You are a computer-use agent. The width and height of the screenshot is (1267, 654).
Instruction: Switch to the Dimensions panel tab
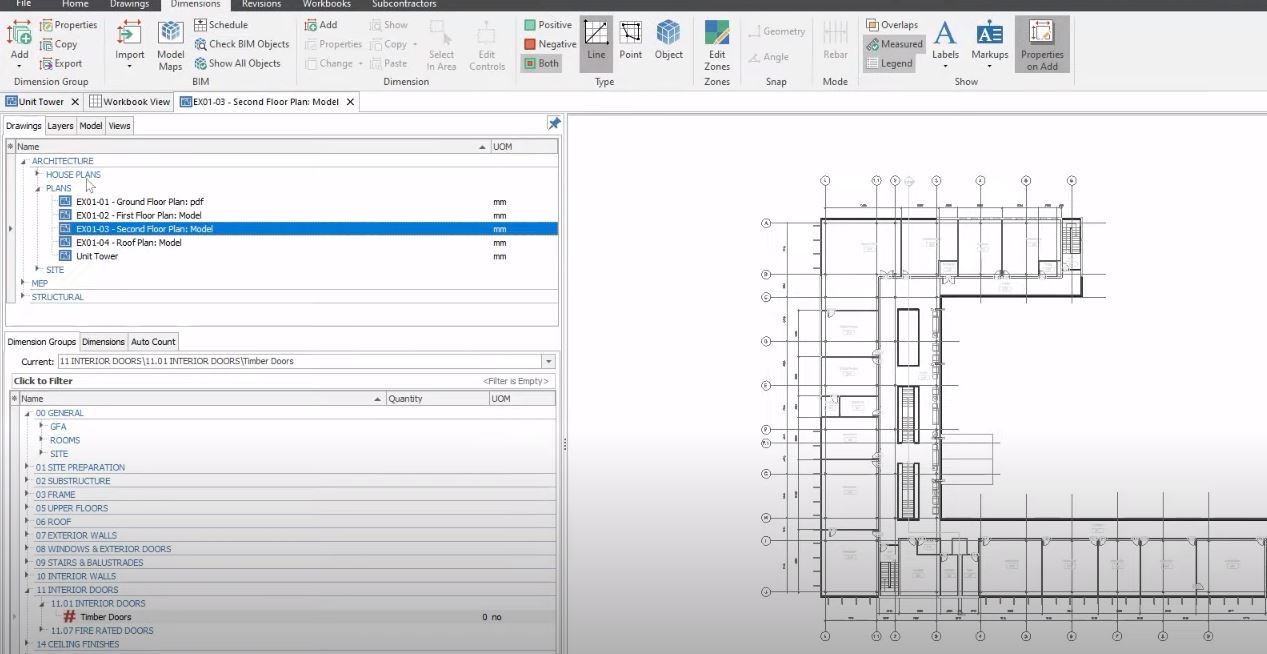point(103,342)
